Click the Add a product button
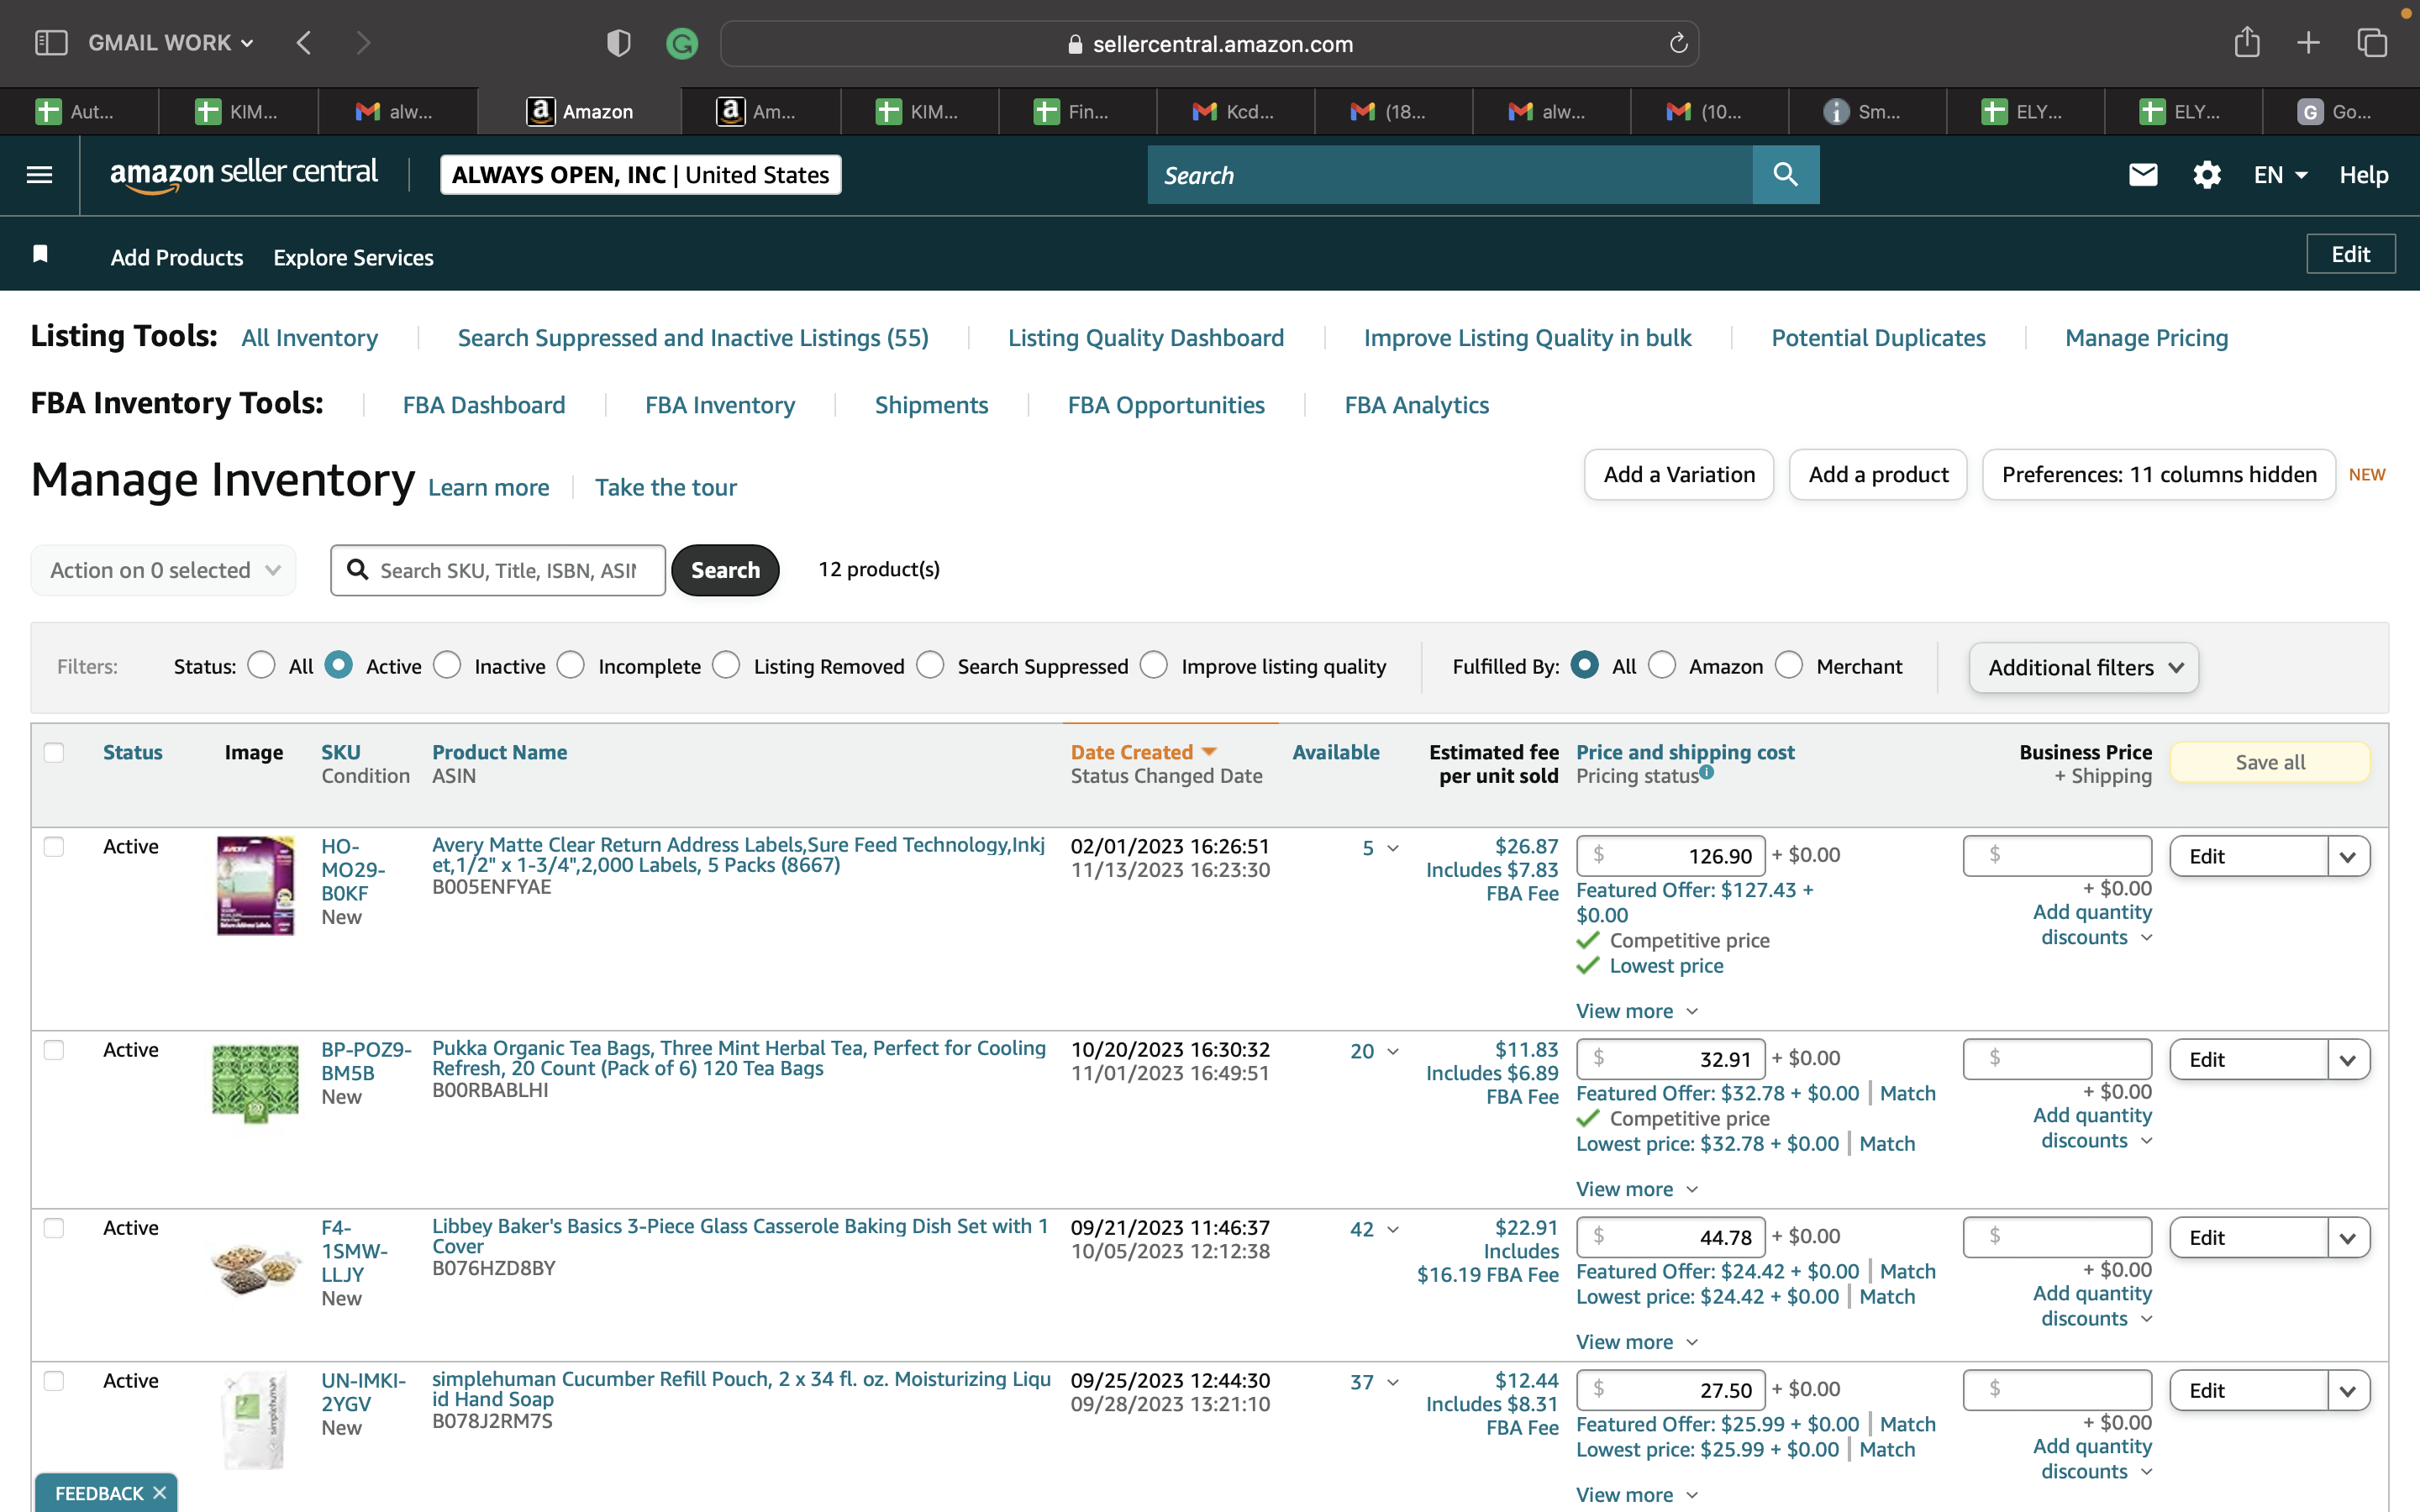 coord(1878,474)
